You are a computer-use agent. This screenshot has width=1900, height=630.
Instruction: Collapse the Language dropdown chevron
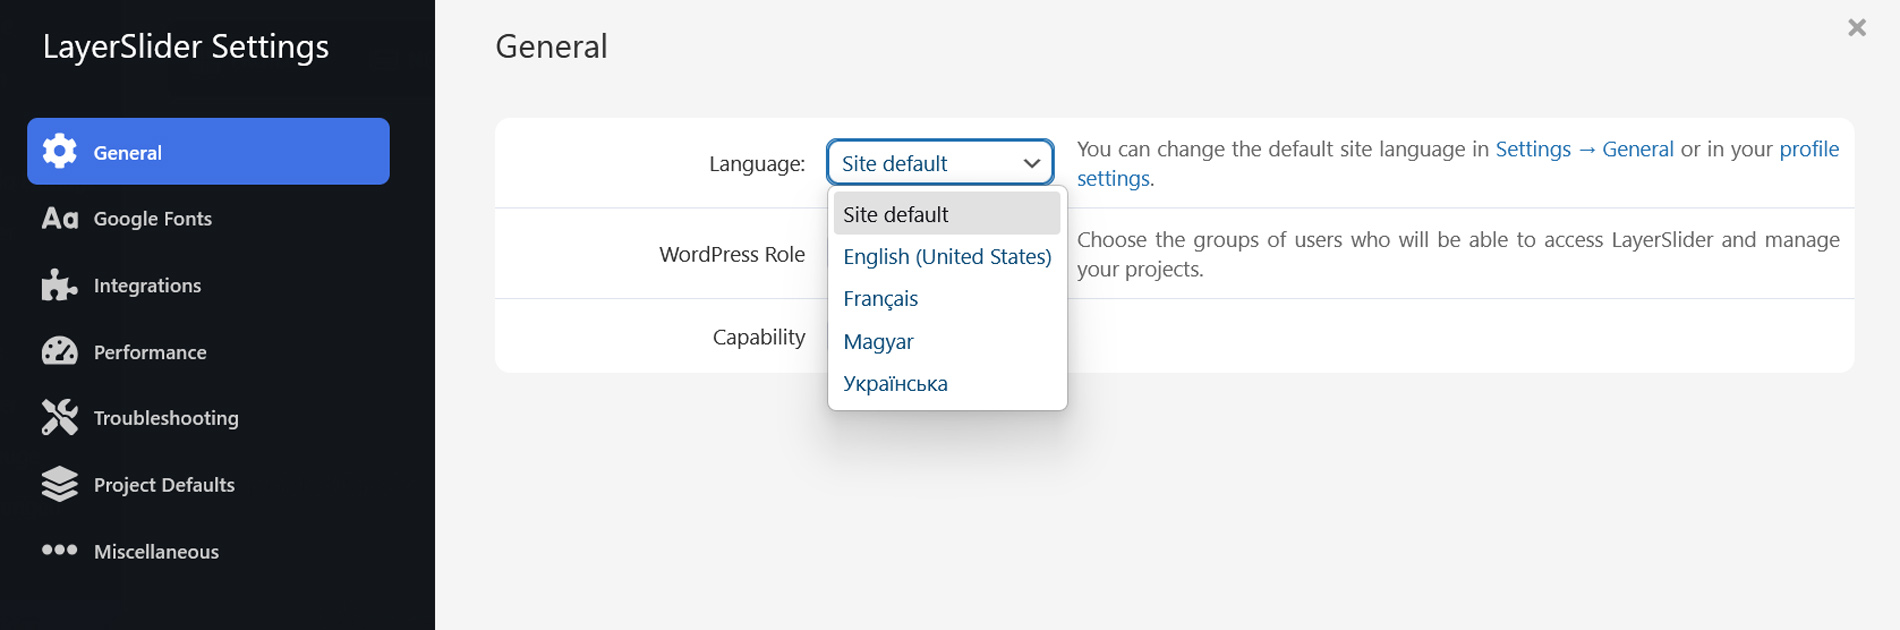click(x=1031, y=163)
